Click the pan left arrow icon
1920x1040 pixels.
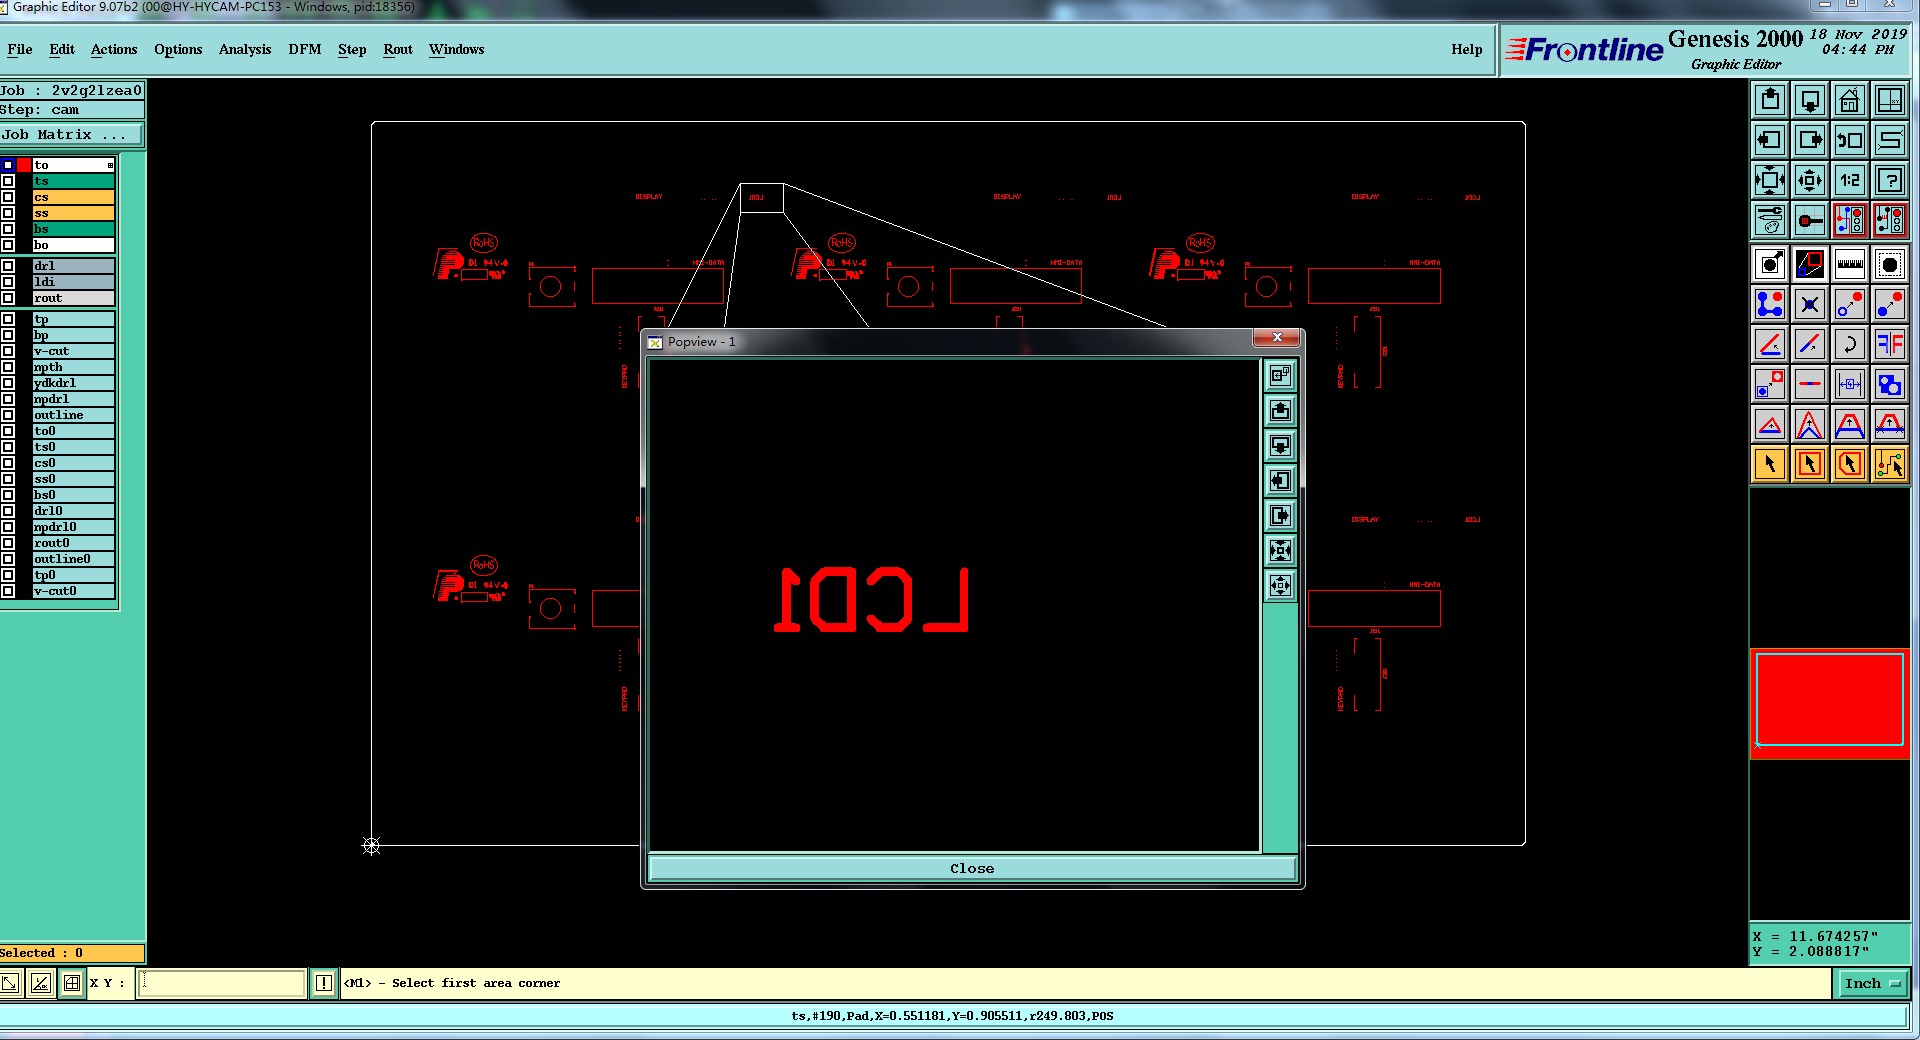pos(1770,140)
